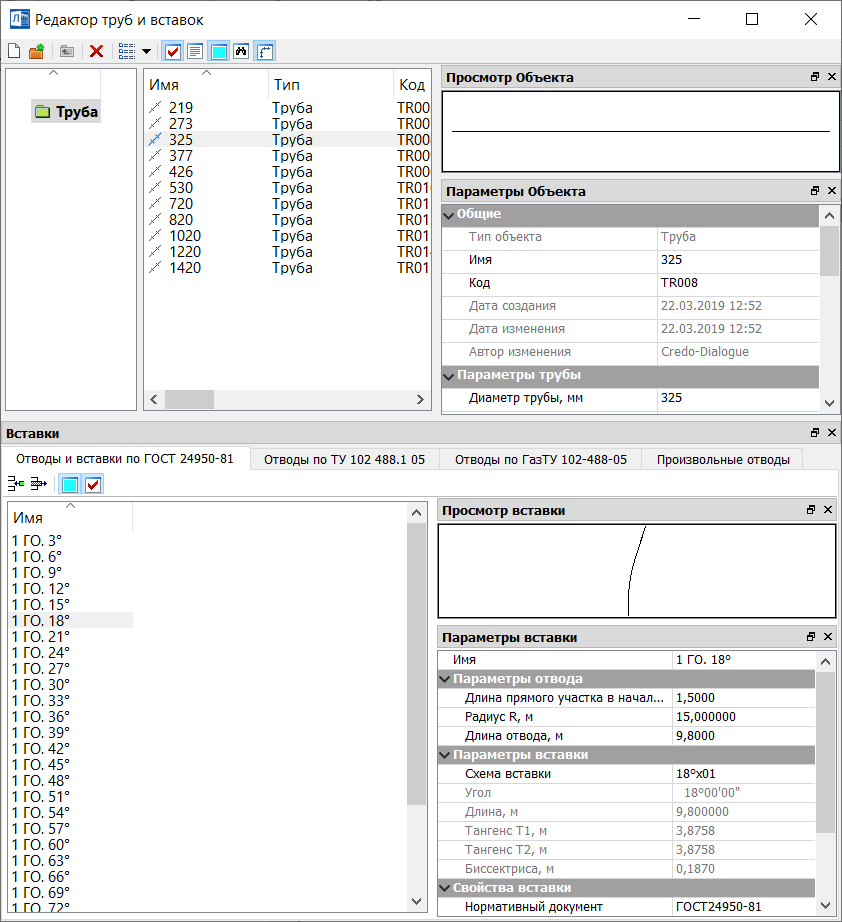Screen dimensions: 842x922
Task: Collapse the Общие section
Action: [x=449, y=215]
